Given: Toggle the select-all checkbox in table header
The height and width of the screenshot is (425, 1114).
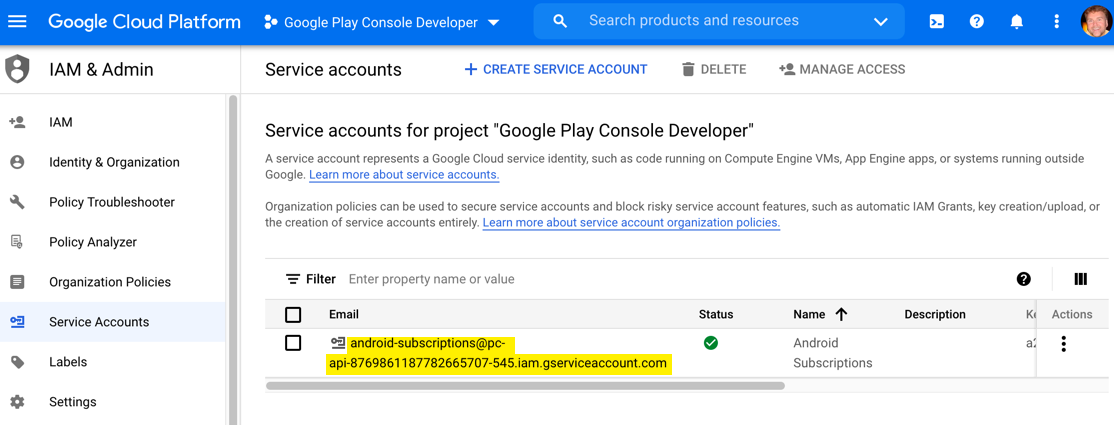Looking at the screenshot, I should tap(293, 314).
